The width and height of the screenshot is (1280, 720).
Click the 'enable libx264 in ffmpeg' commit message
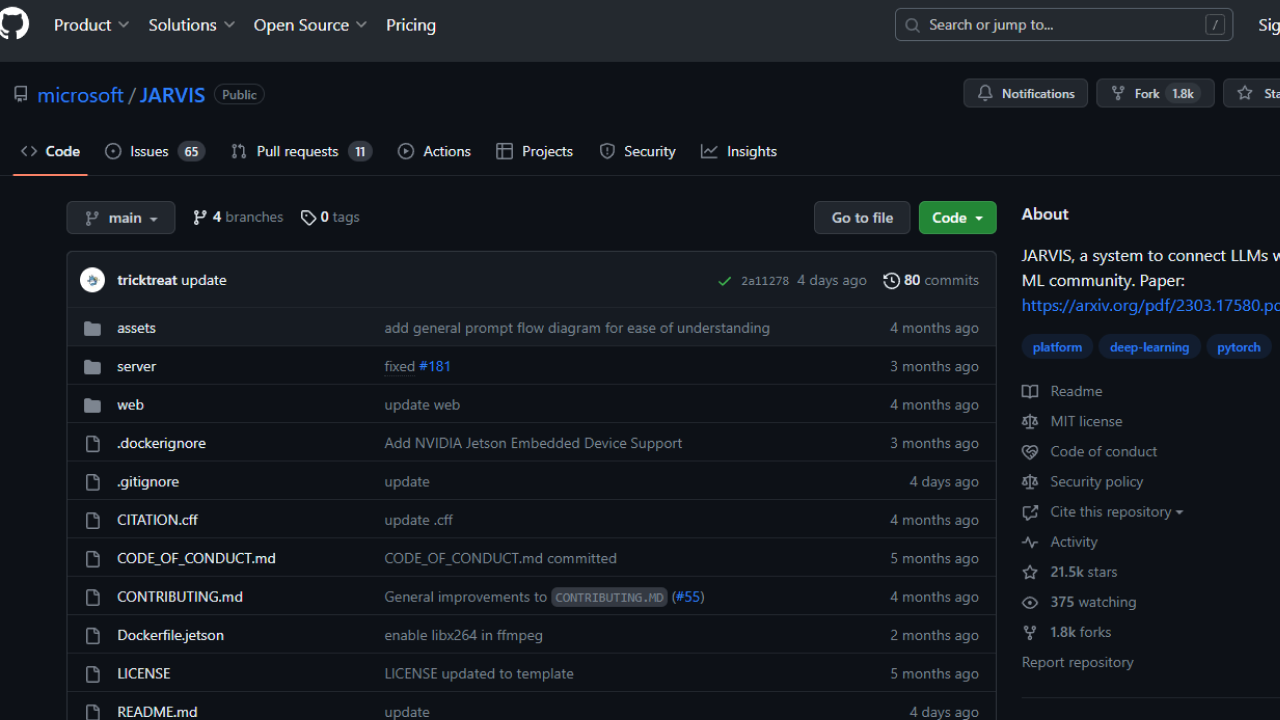coord(464,635)
